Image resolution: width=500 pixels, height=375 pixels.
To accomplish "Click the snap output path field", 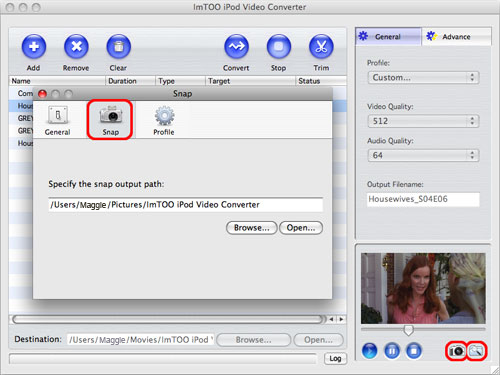I will pos(186,205).
